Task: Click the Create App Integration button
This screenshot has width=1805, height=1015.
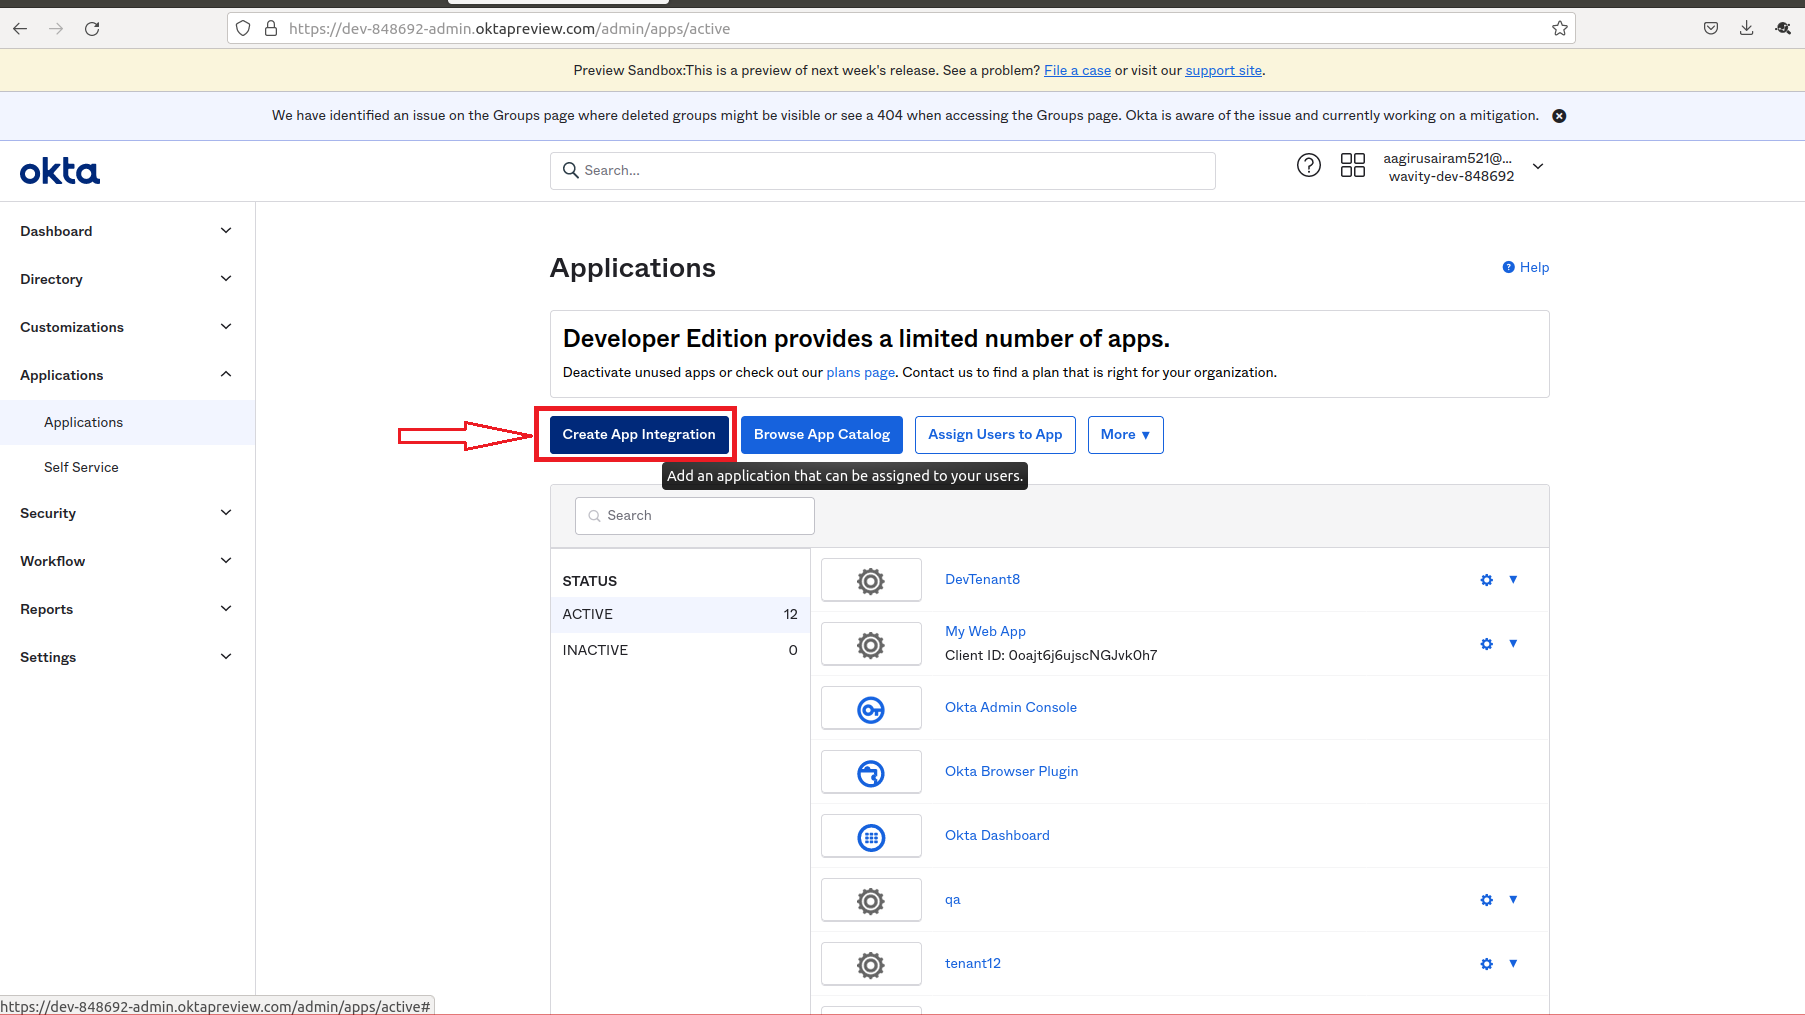Action: tap(639, 435)
